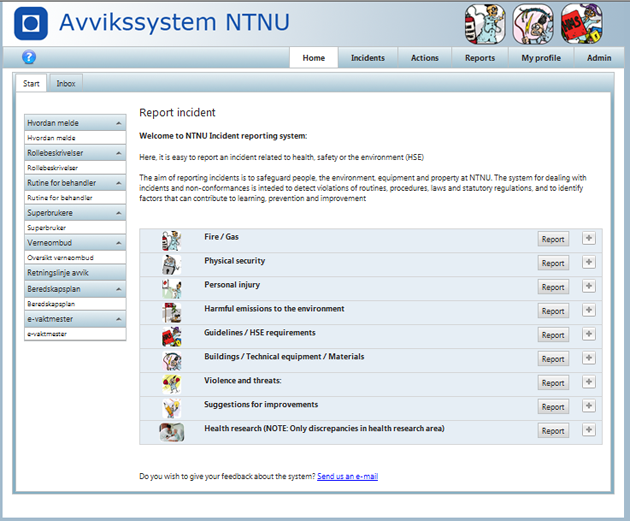Open the Incidents menu tab
This screenshot has height=521, width=630.
pos(368,58)
